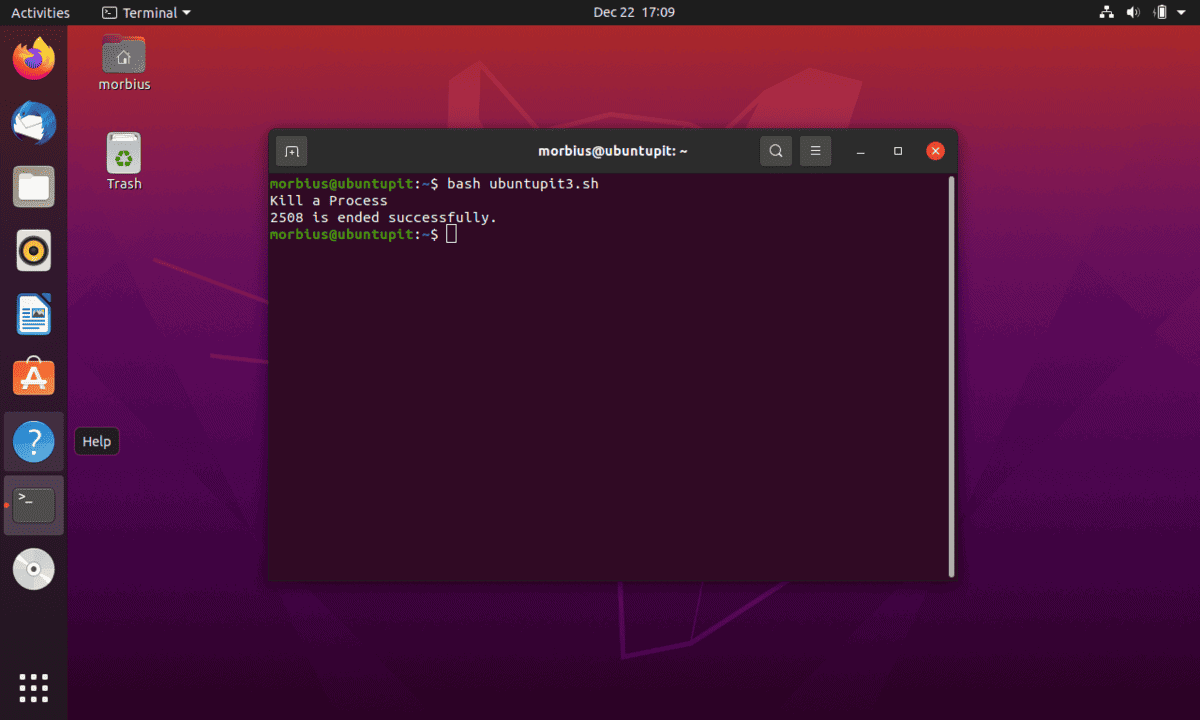Open the Files application
This screenshot has width=1200, height=720.
click(x=33, y=187)
